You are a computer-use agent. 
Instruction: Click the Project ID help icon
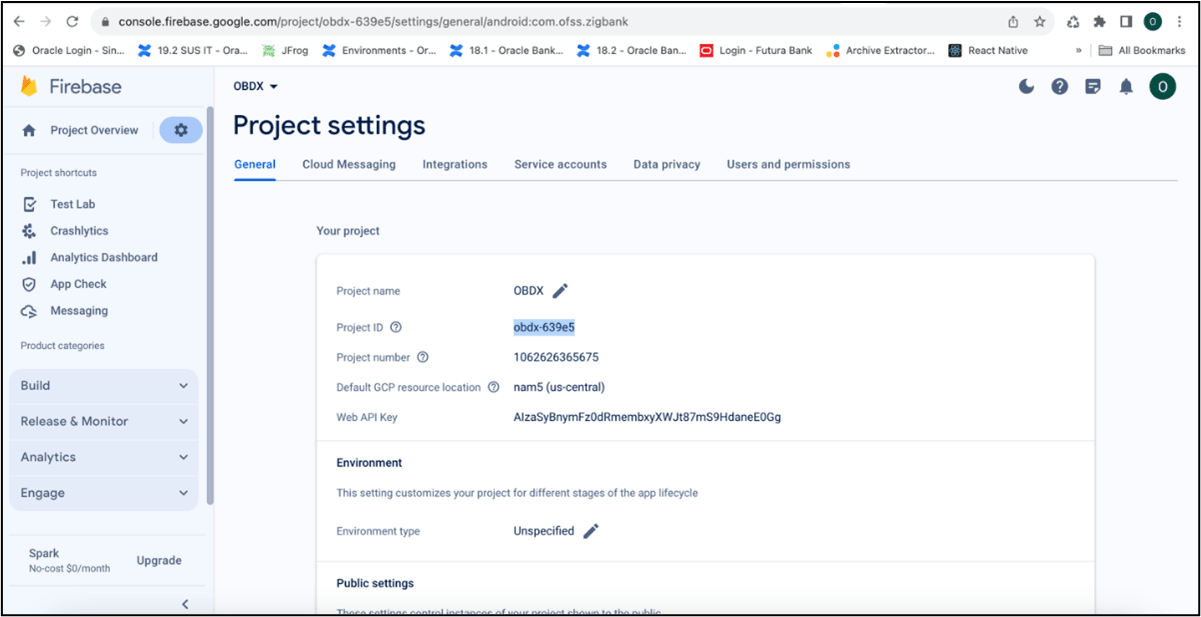click(396, 327)
